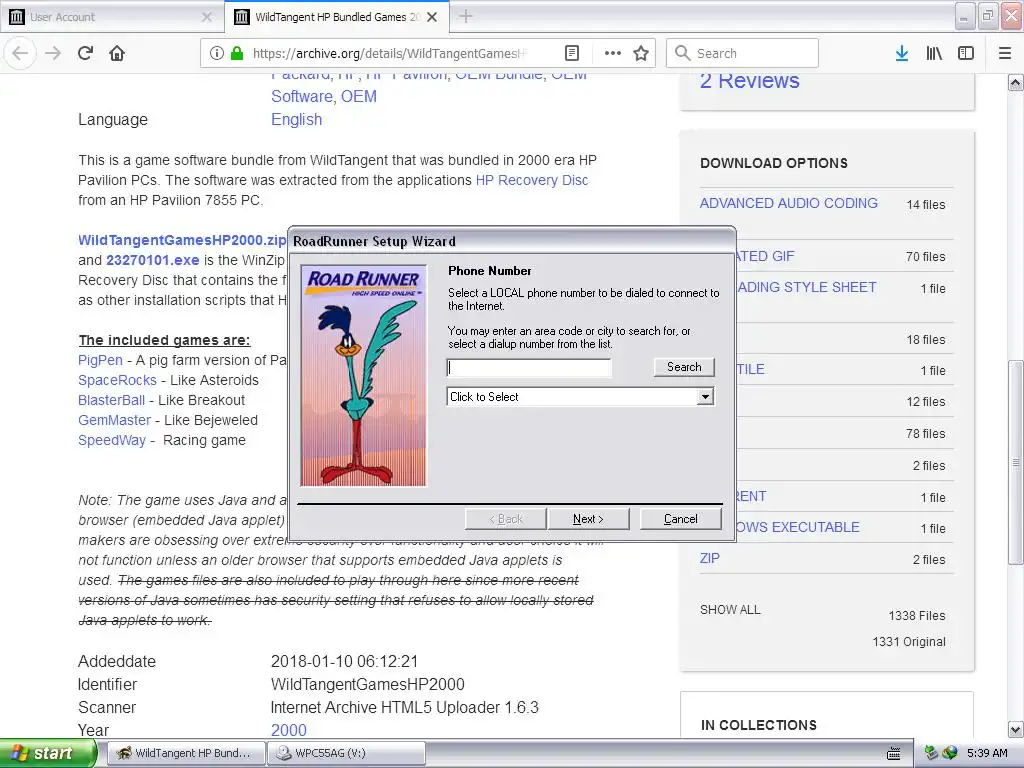Click the 1338 Files count
Viewport: 1024px width, 768px height.
point(917,615)
